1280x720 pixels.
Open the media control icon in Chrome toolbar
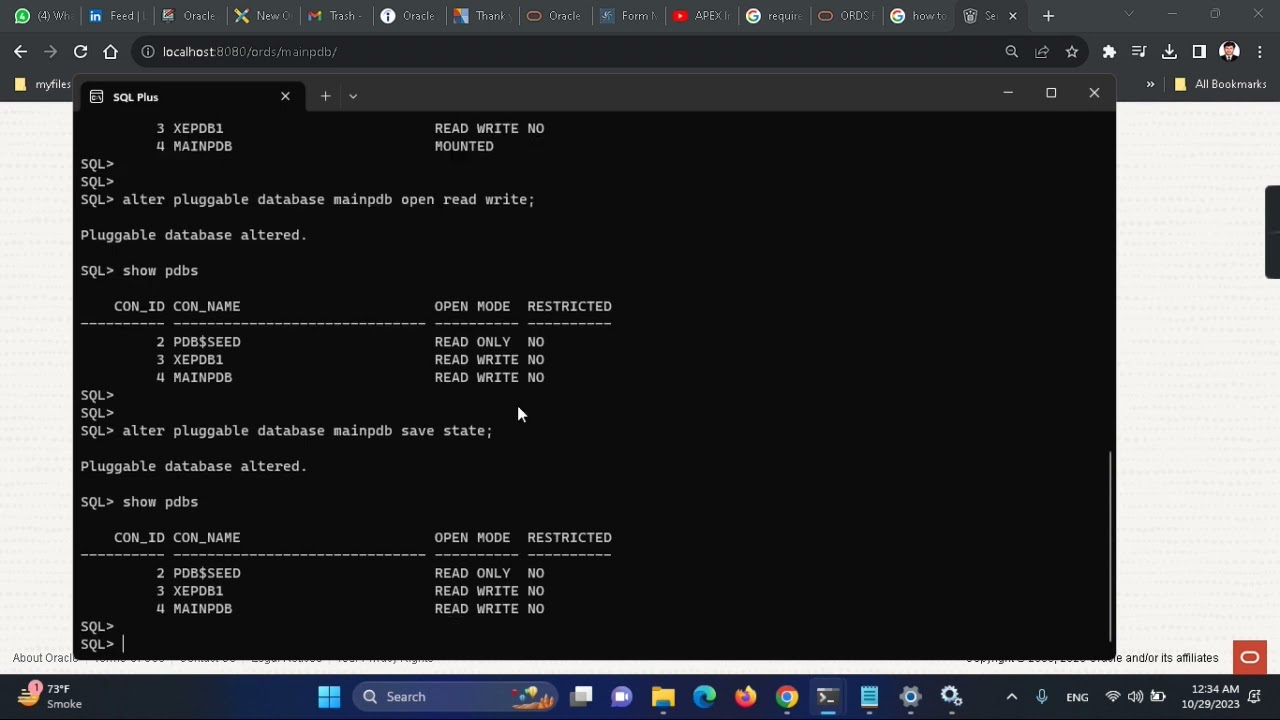pyautogui.click(x=1139, y=51)
